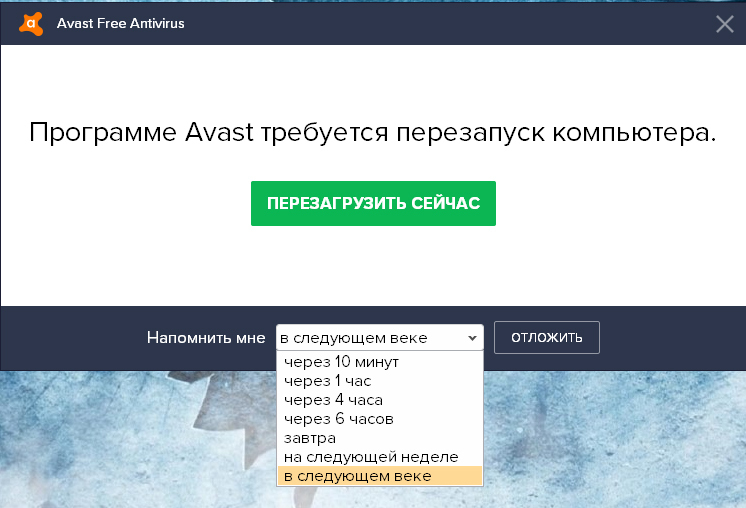Click the ПЕРЕЗАГРУЗИТЬ СЕЙЧАС button
The image size is (746, 508).
tap(373, 203)
